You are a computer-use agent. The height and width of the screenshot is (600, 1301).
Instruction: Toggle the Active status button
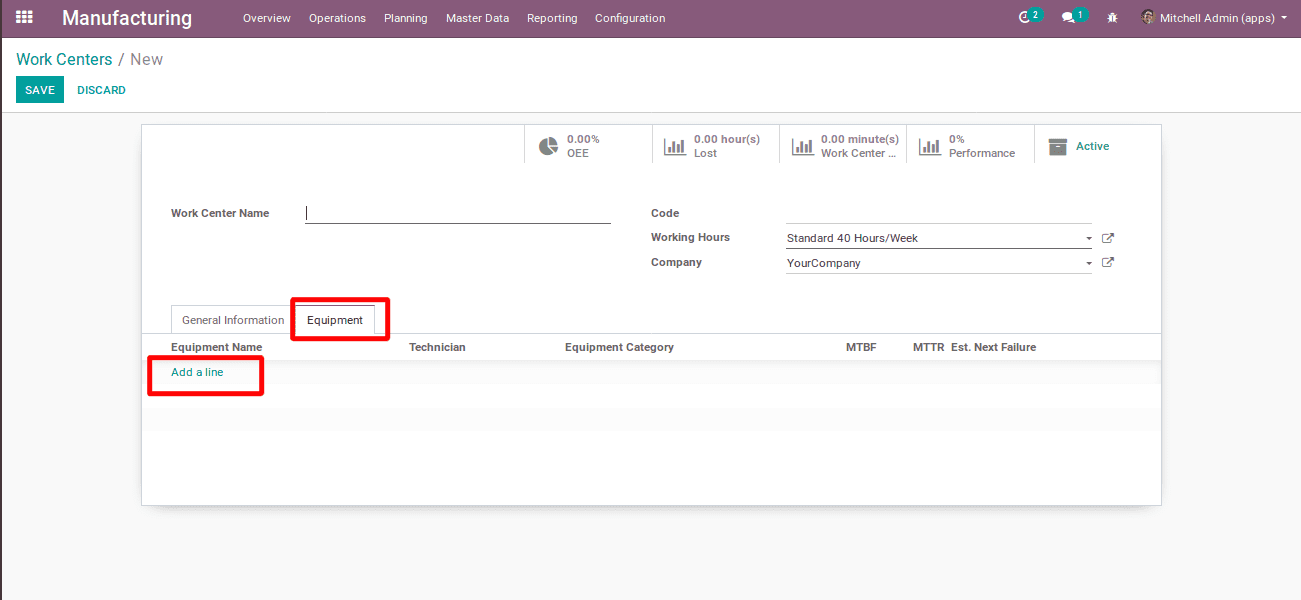(1097, 146)
